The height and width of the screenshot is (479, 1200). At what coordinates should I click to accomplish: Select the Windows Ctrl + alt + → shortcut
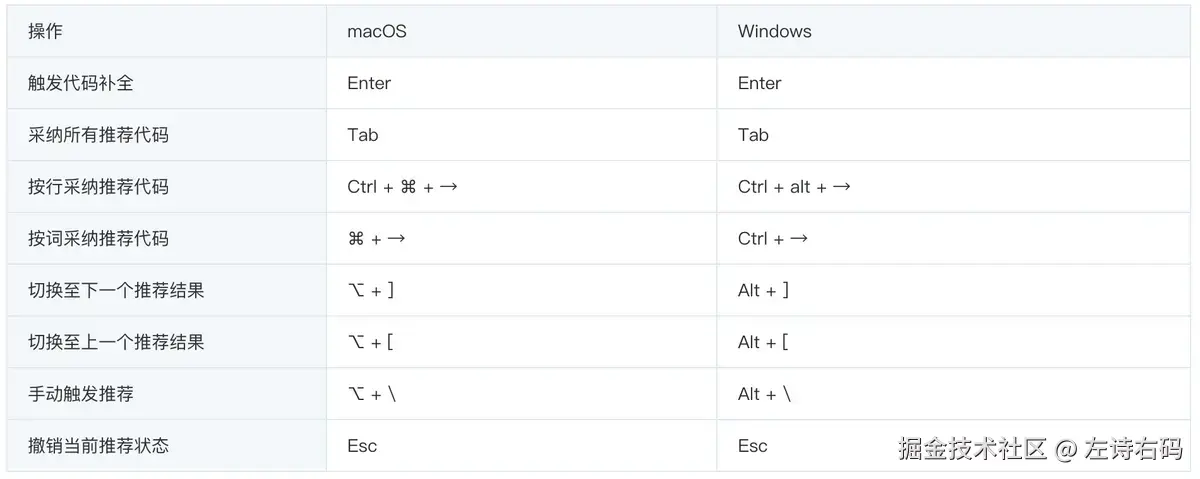click(794, 187)
